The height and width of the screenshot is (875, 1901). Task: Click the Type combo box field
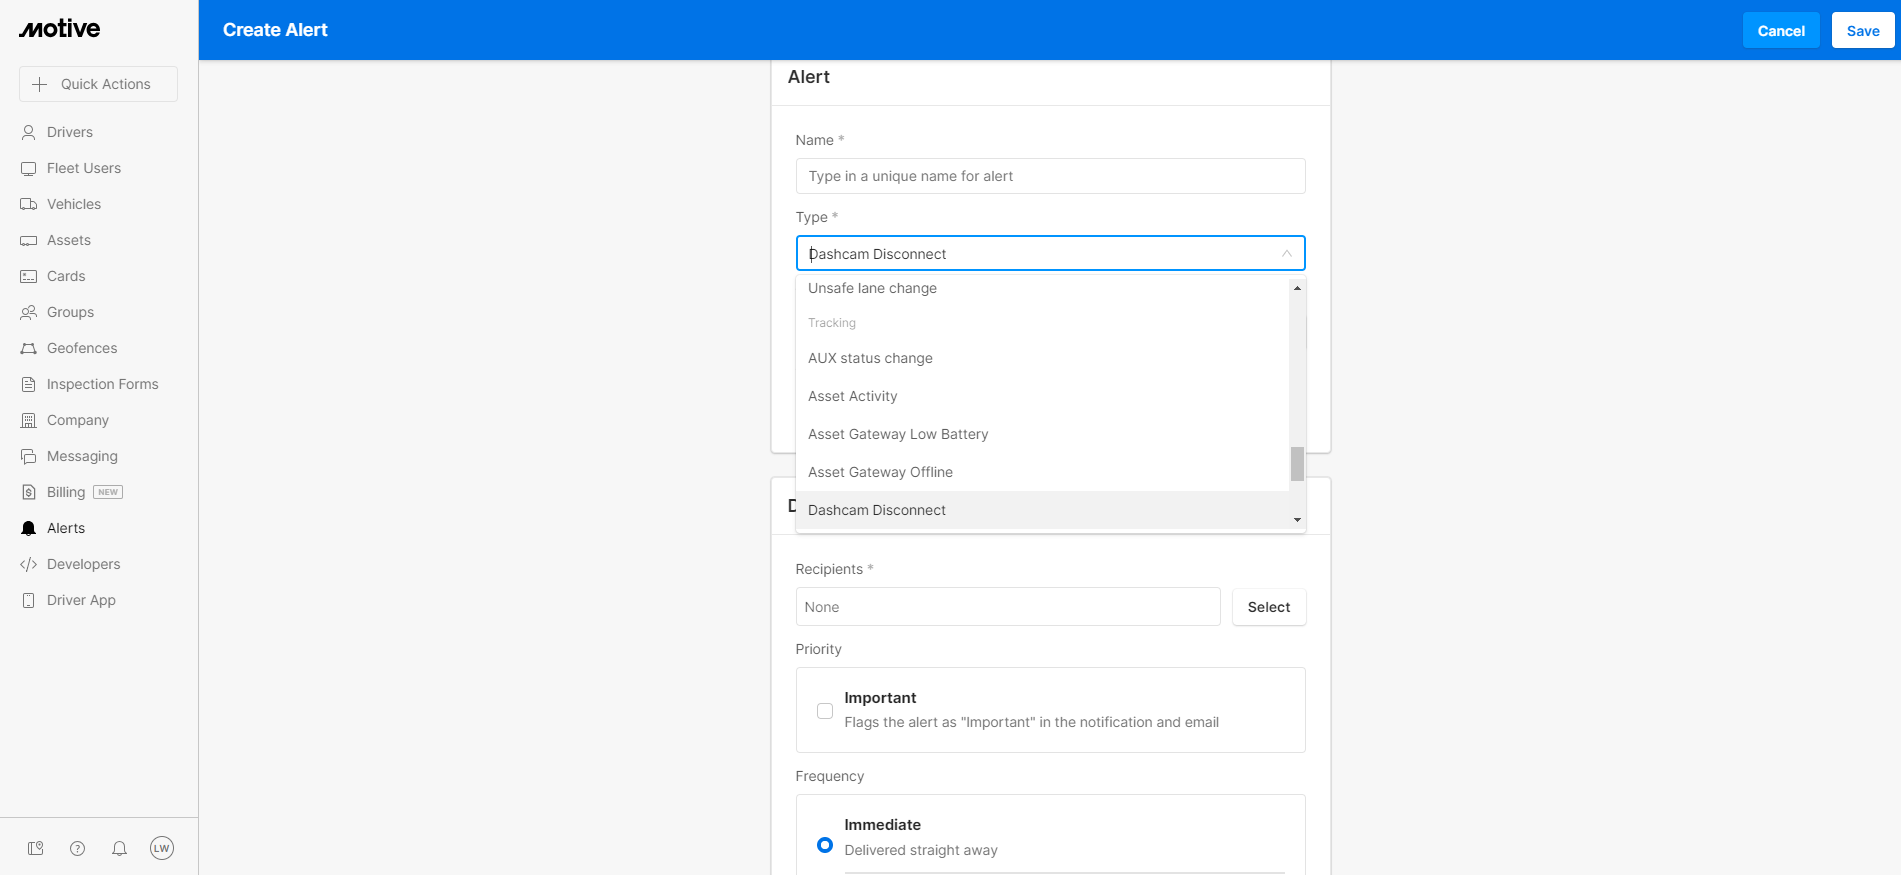(x=1050, y=253)
